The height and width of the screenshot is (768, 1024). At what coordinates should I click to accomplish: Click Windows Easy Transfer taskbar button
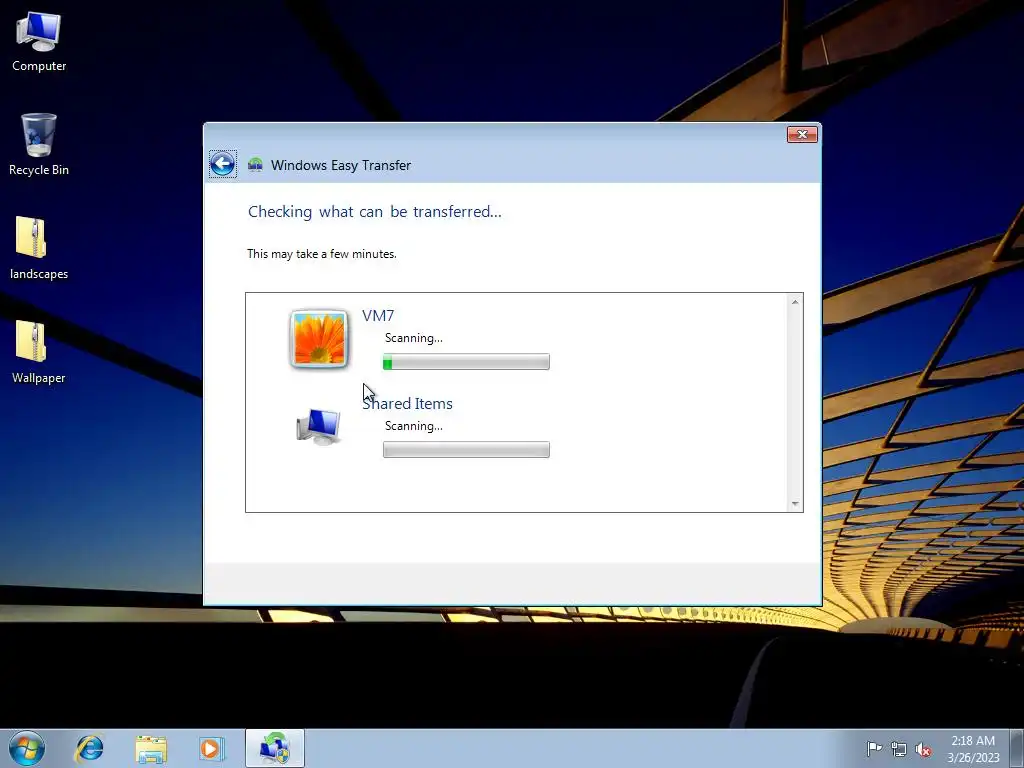click(275, 748)
